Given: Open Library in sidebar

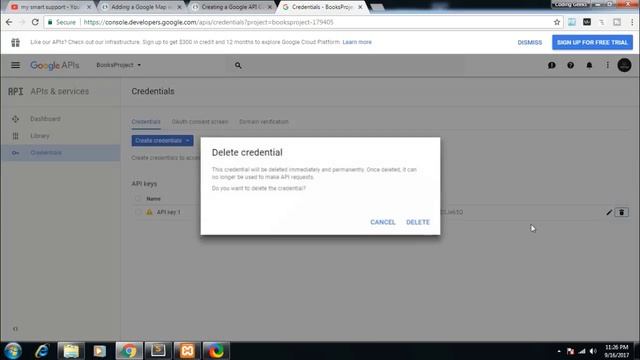Looking at the screenshot, I should (x=40, y=136).
